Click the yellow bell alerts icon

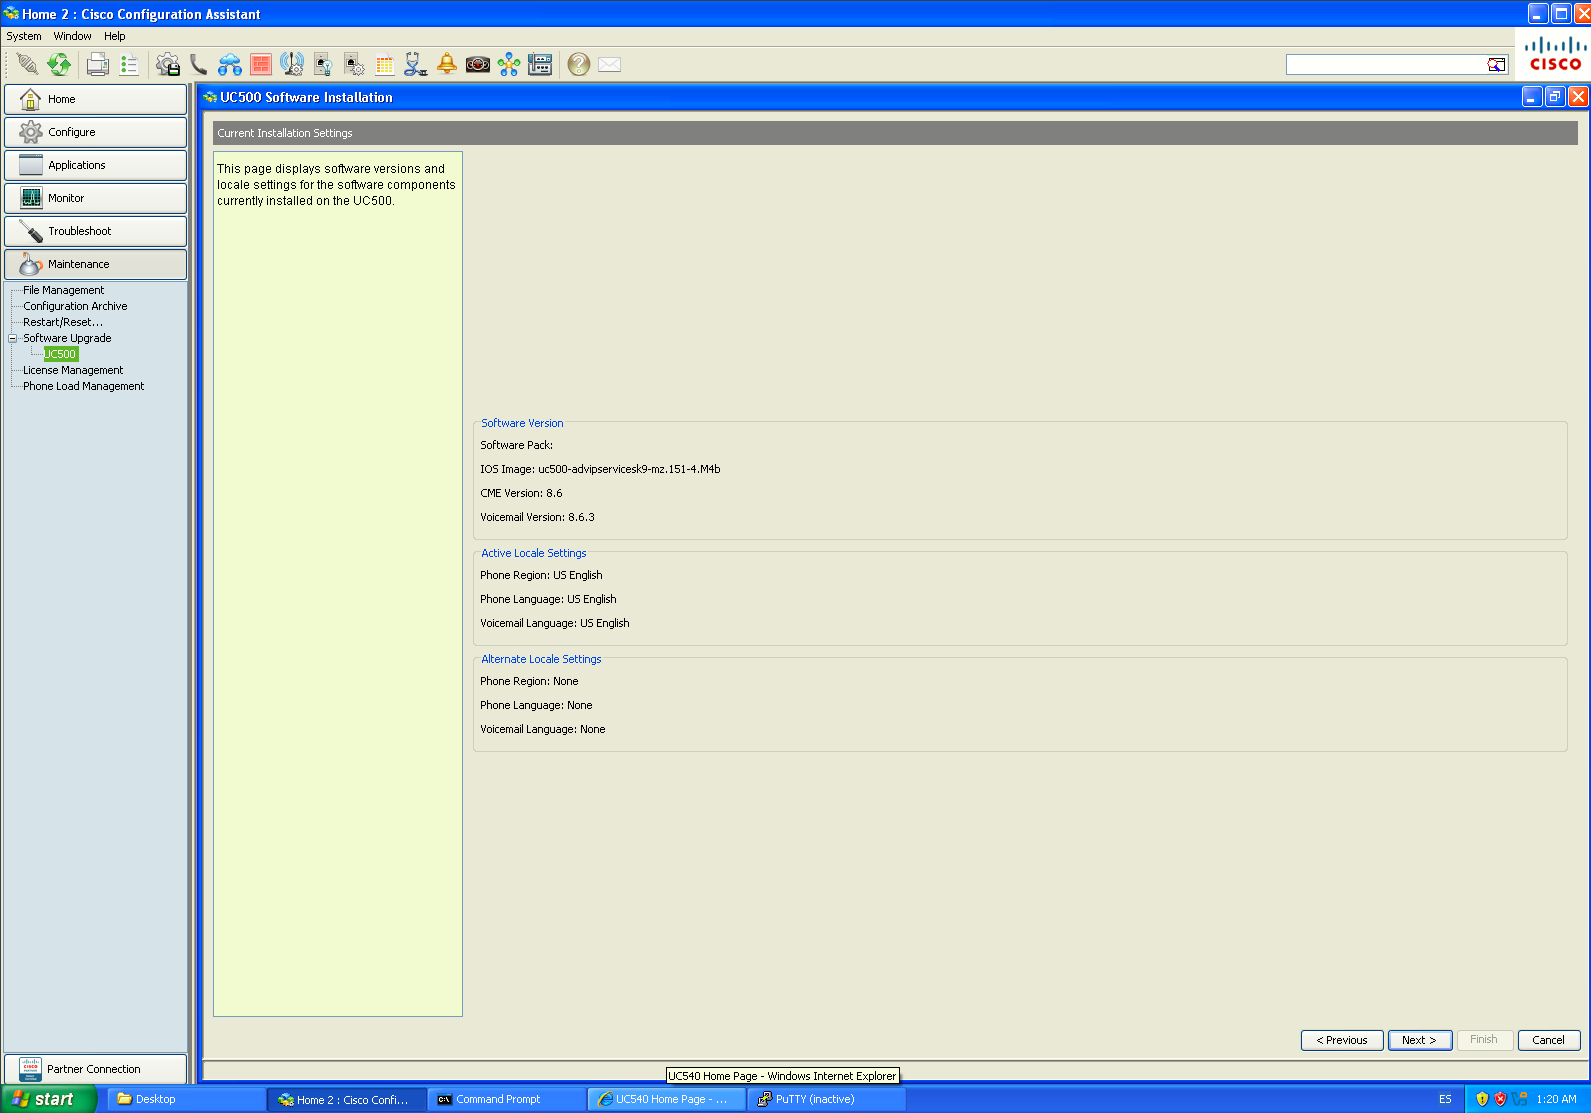[x=447, y=65]
